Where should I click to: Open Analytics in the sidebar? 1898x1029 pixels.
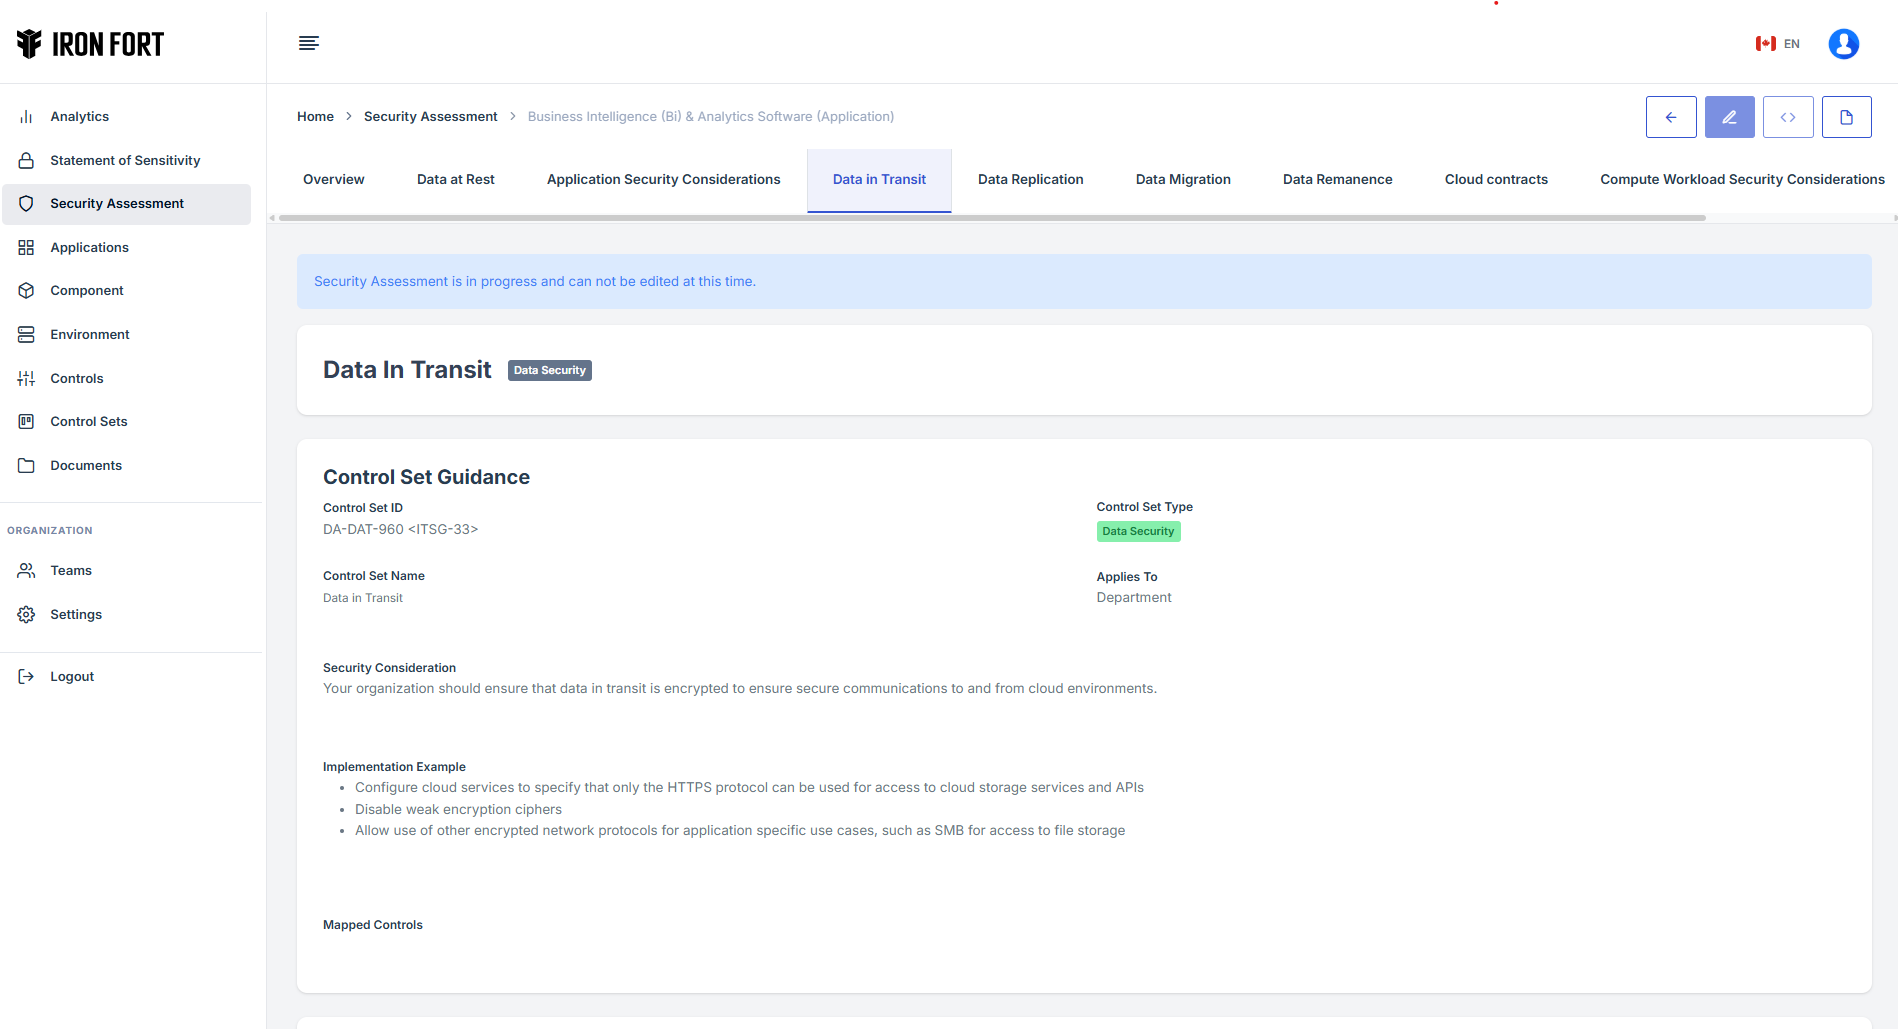coord(79,117)
